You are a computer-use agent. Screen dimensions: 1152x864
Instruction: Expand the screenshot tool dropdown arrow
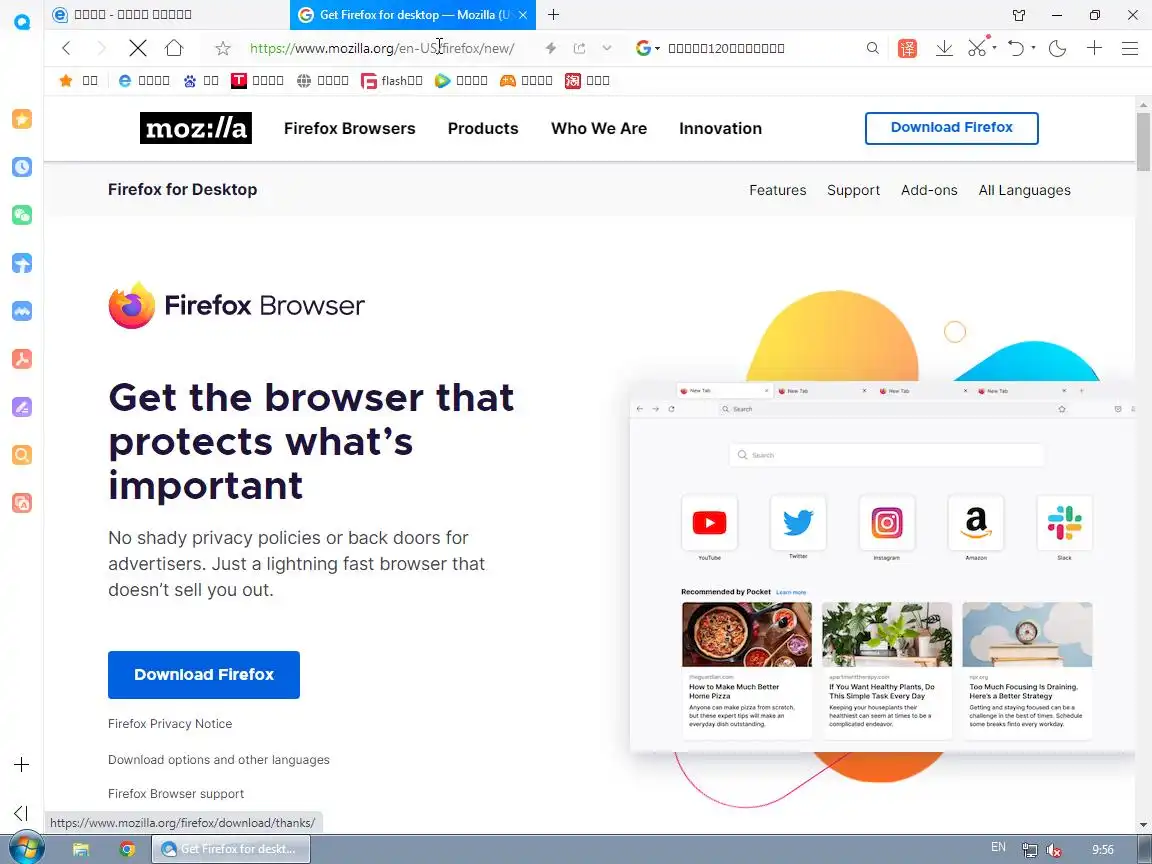[994, 48]
